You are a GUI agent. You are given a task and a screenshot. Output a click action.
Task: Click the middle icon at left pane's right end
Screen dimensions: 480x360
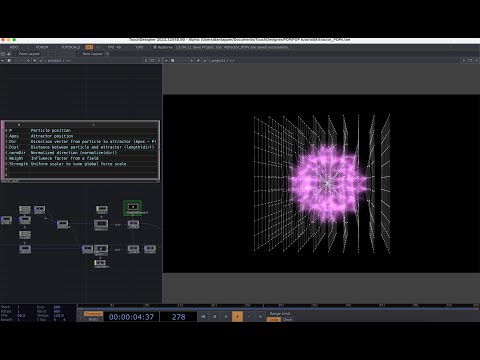(152, 61)
